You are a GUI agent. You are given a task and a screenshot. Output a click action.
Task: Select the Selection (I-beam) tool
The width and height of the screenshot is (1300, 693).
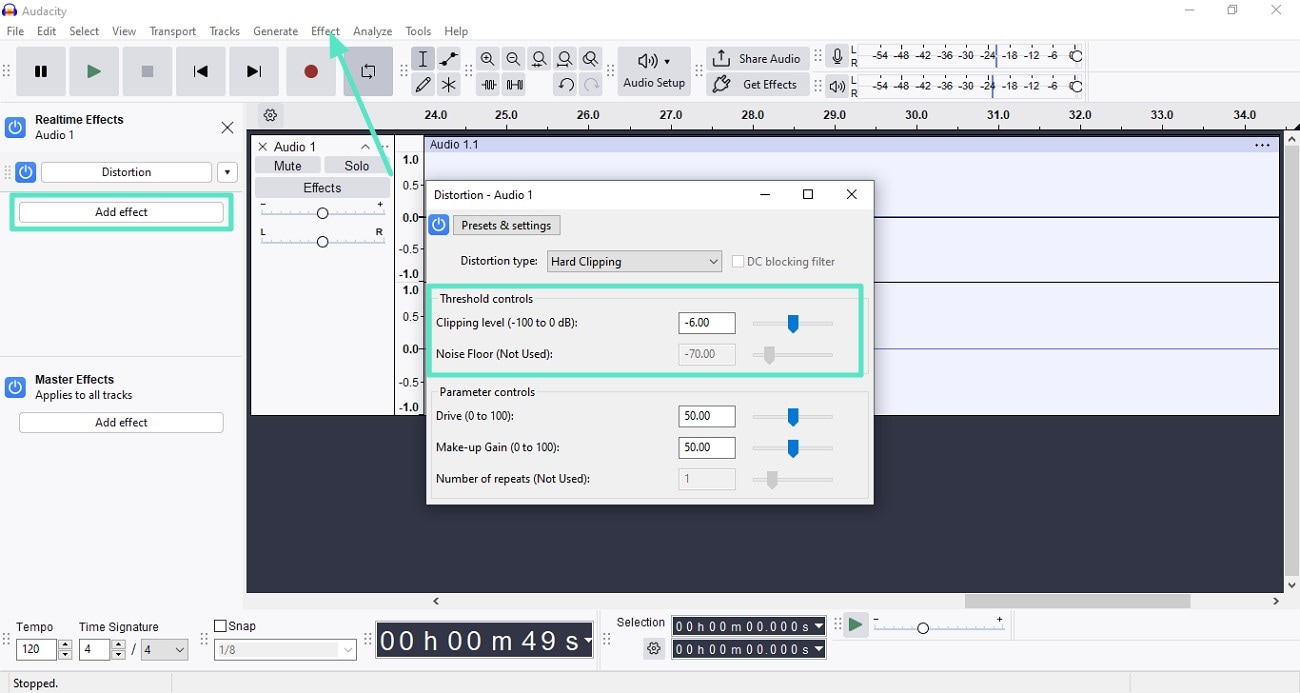point(423,59)
